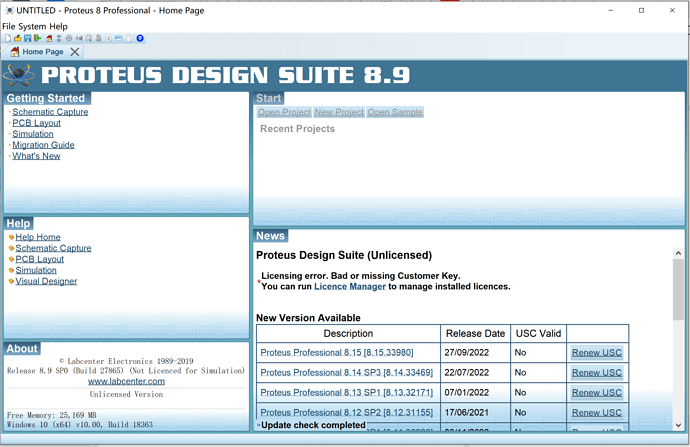Click the Description column header

[x=348, y=333]
